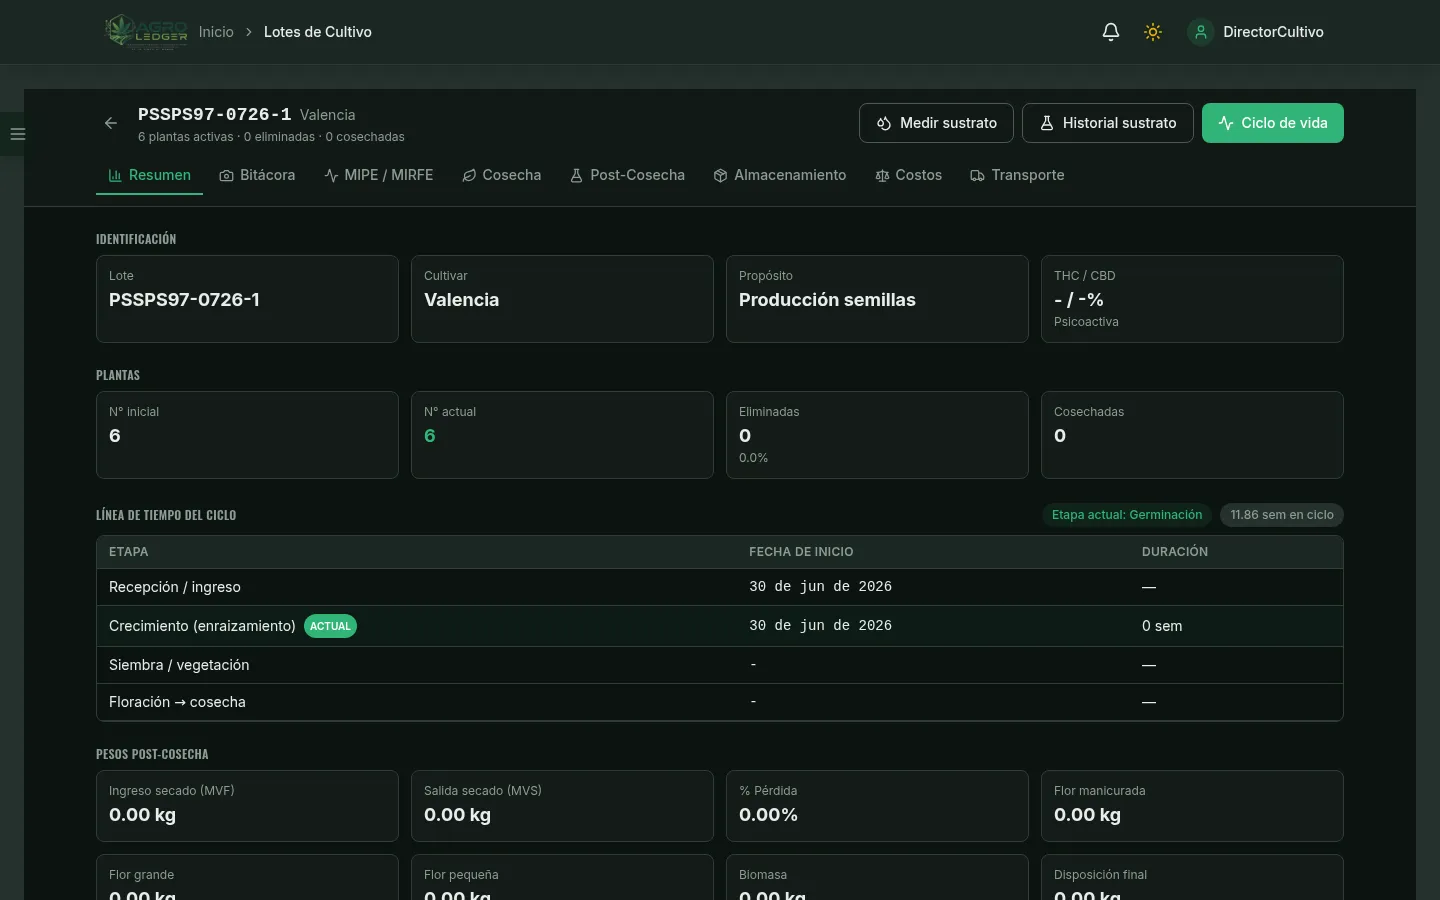Select the Floración → cosecha row
Viewport: 1440px width, 900px height.
pos(720,702)
